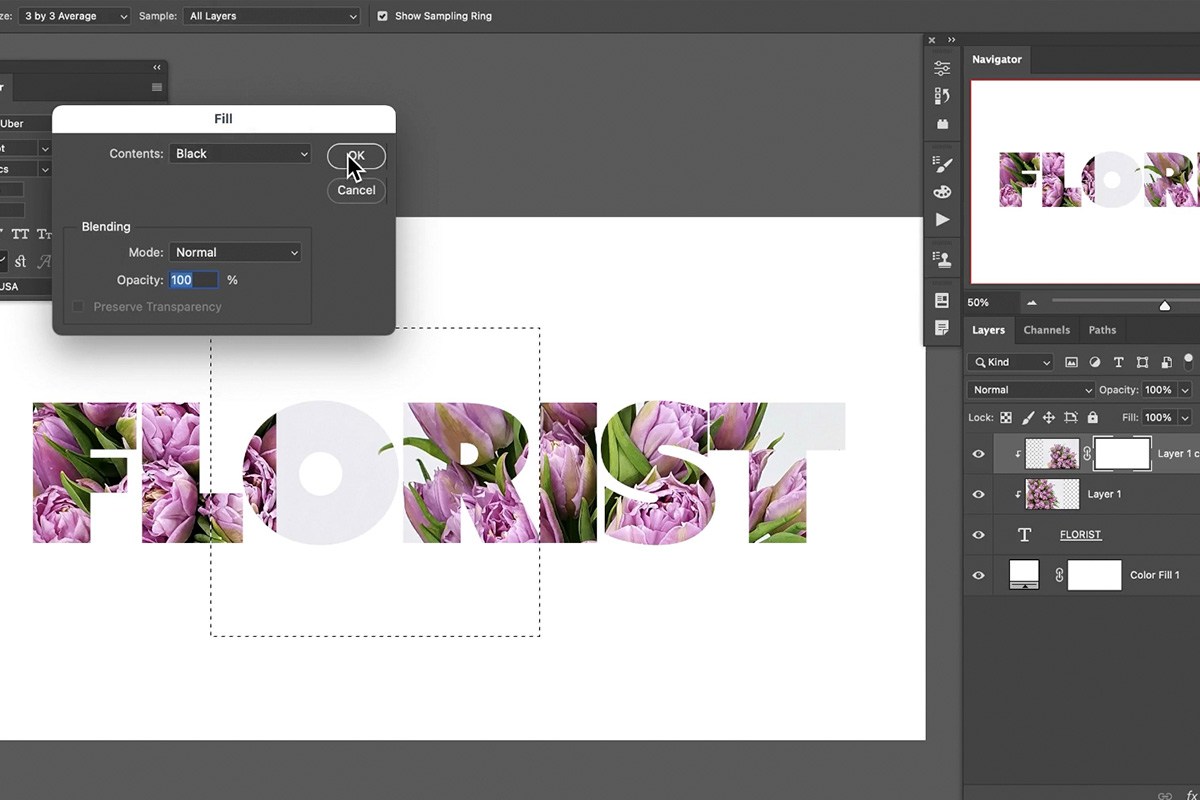The image size is (1200, 800).
Task: Open the Brush Settings panel icon
Action: [x=942, y=164]
